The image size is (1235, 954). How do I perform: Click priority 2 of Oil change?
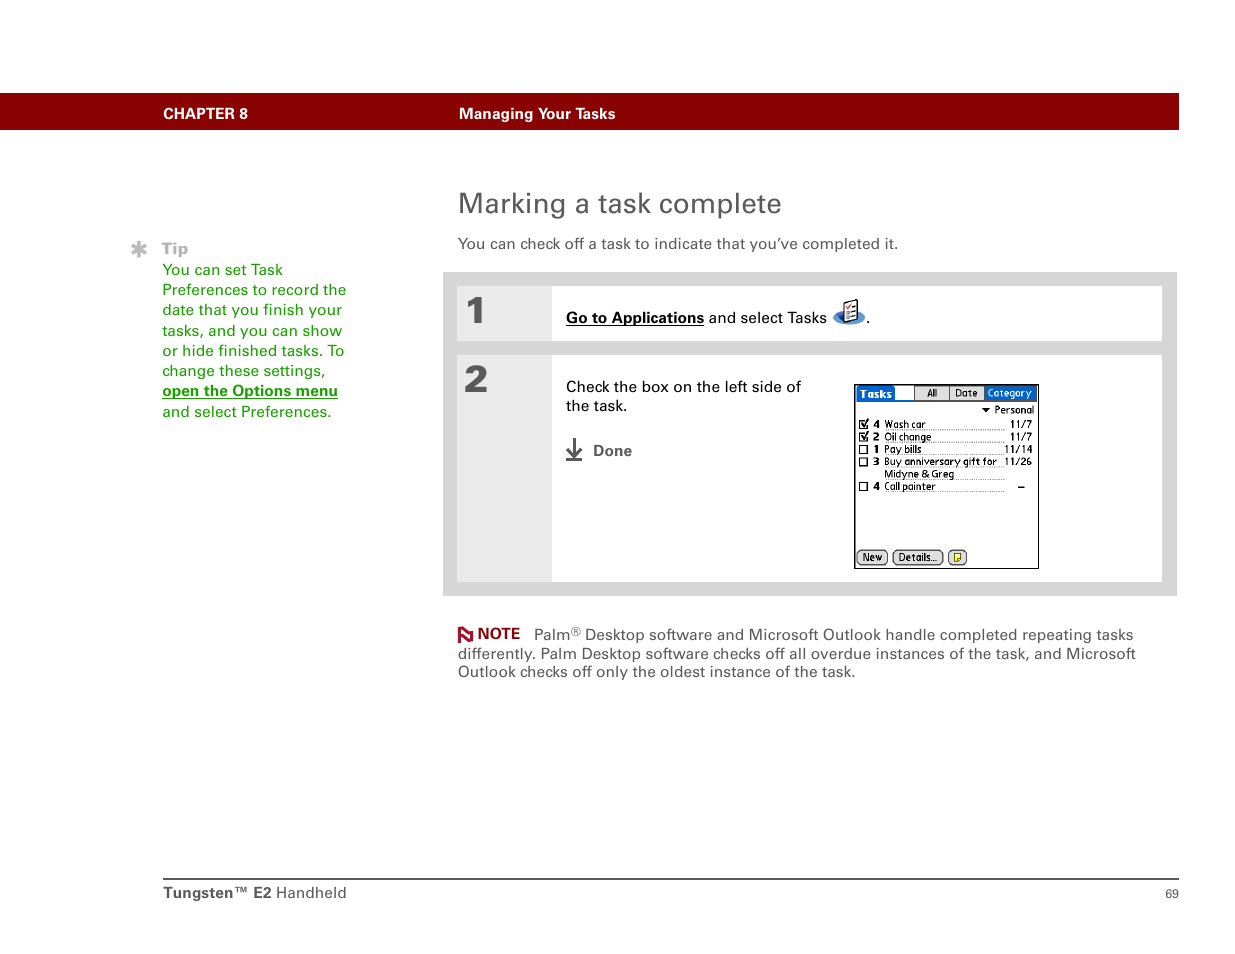point(876,437)
